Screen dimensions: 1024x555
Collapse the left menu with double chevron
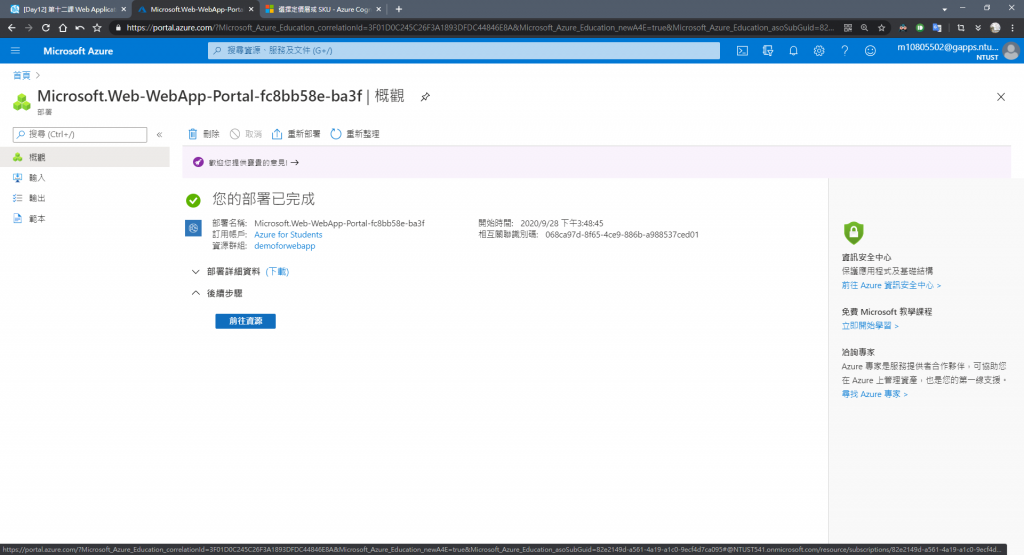click(x=159, y=135)
